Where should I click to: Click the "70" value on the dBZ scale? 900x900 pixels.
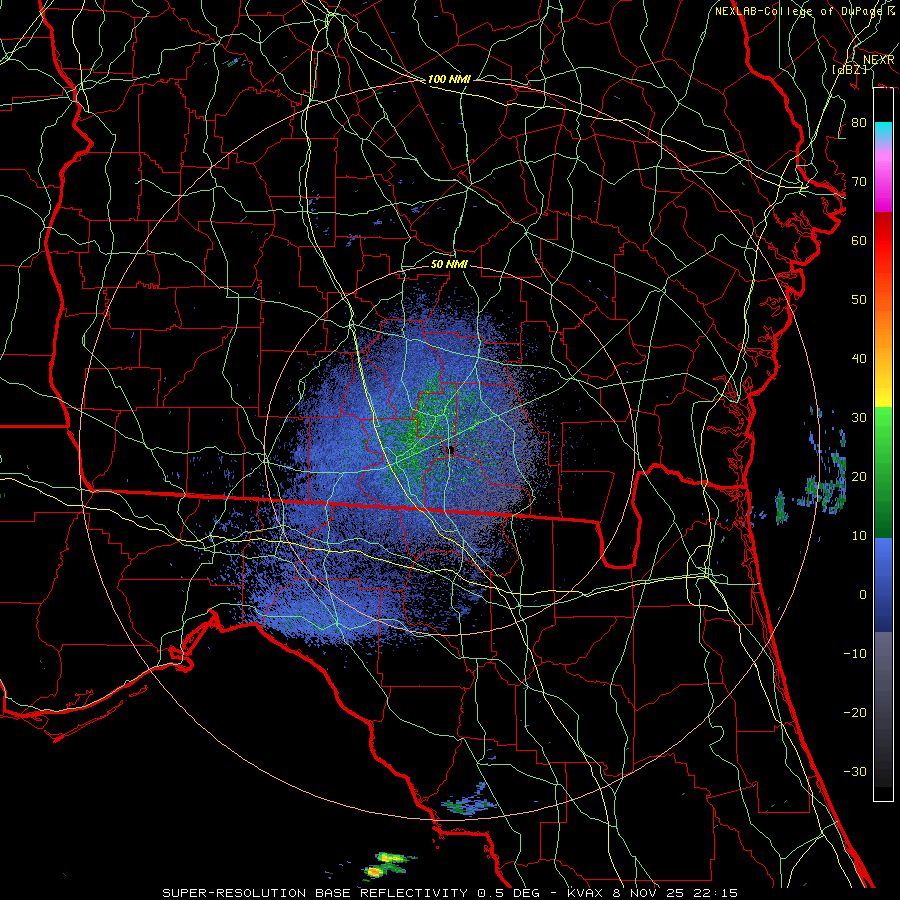pyautogui.click(x=859, y=182)
